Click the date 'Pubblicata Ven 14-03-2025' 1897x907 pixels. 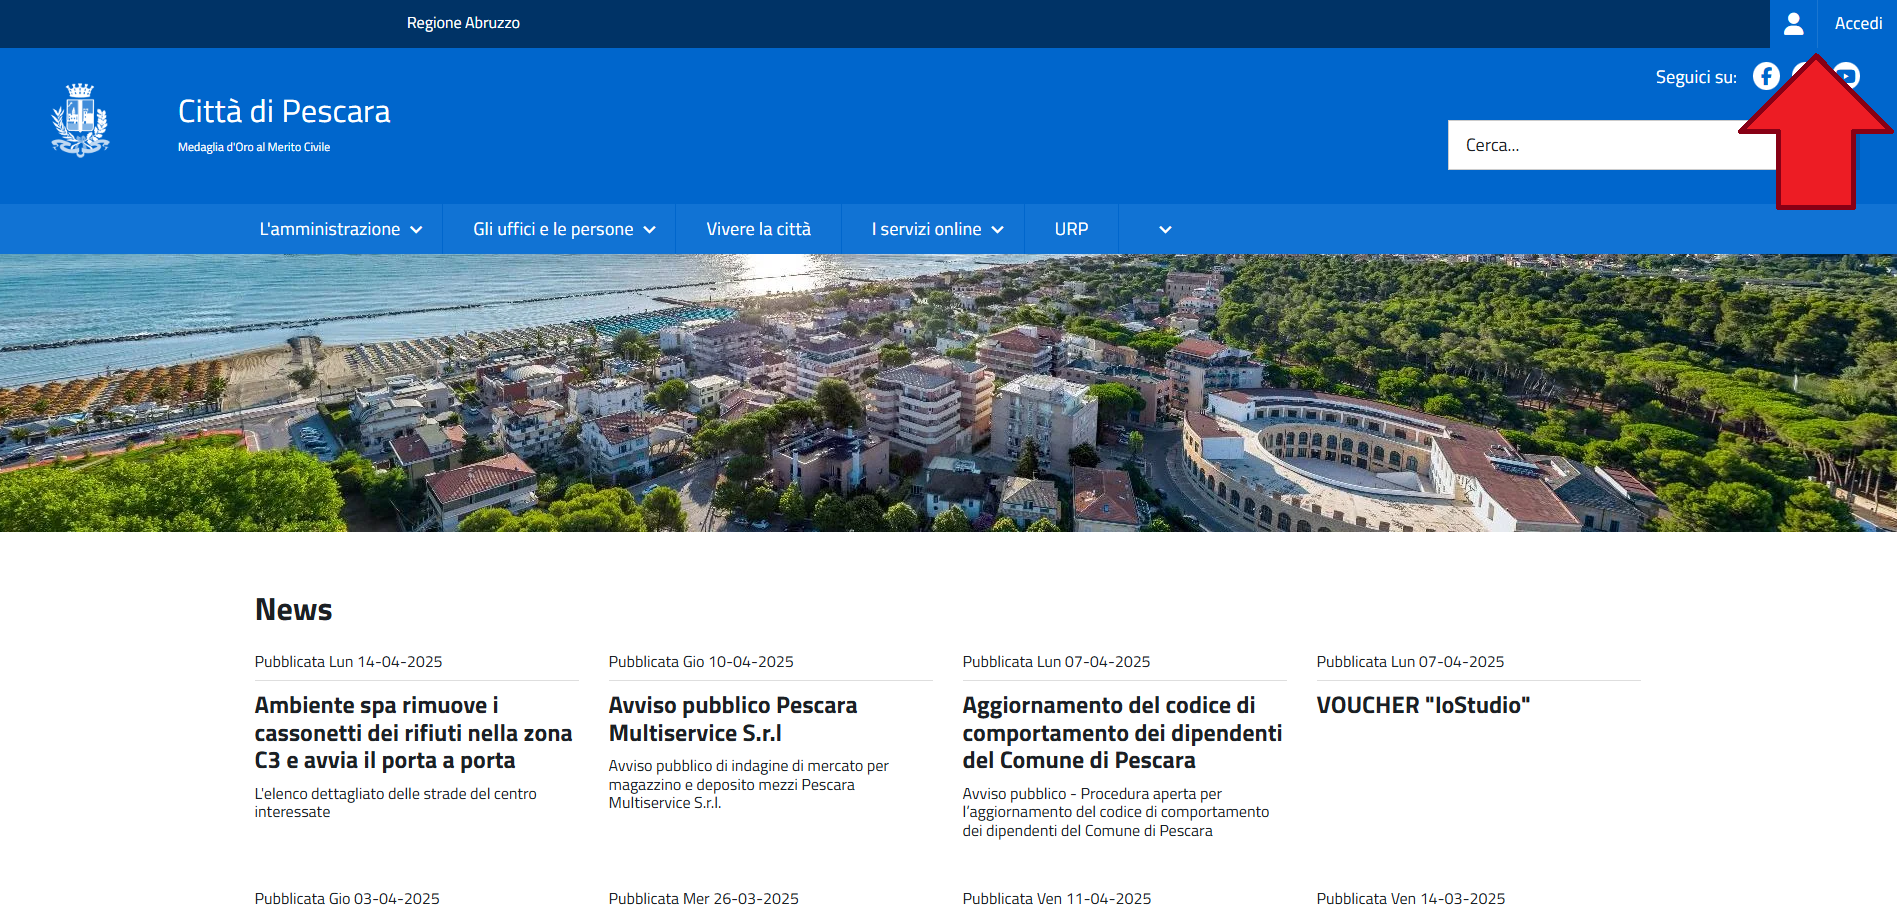pos(1411,899)
